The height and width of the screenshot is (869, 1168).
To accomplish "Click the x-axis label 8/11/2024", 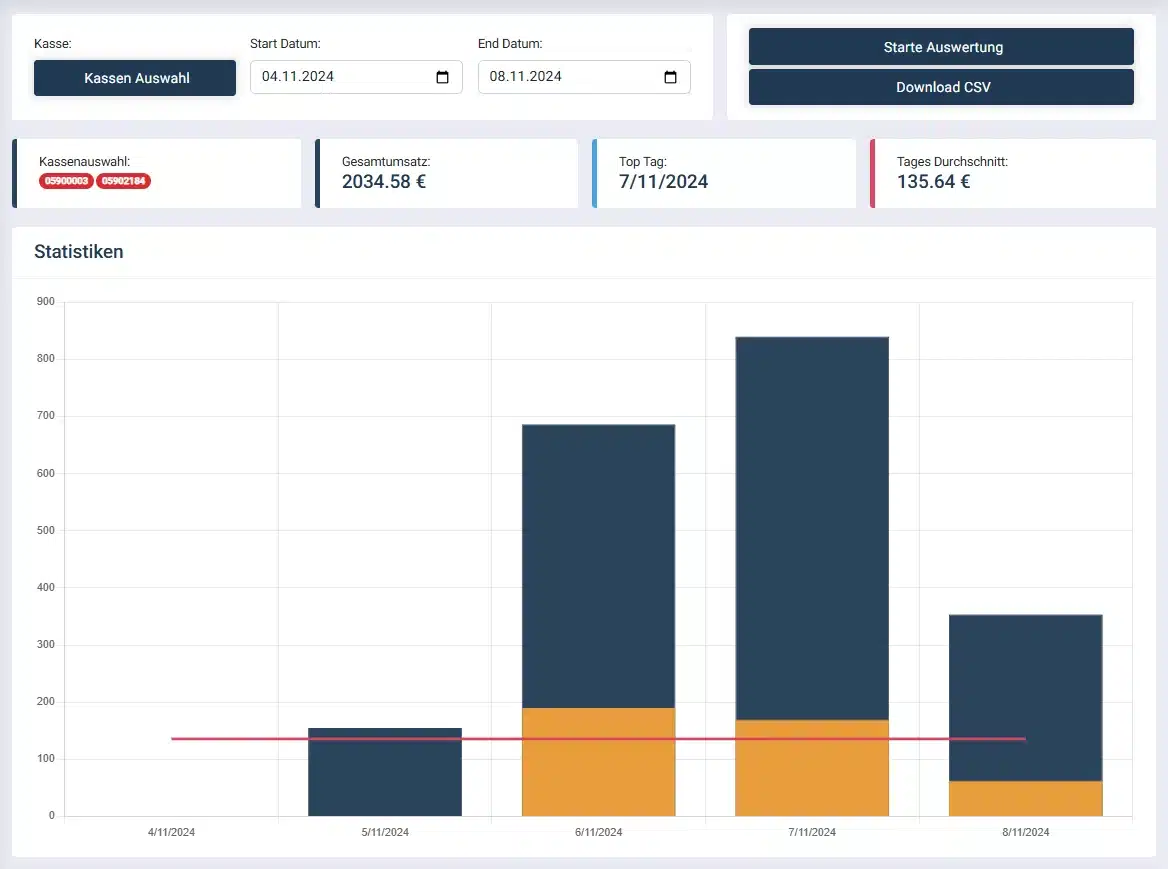I will (x=1026, y=832).
